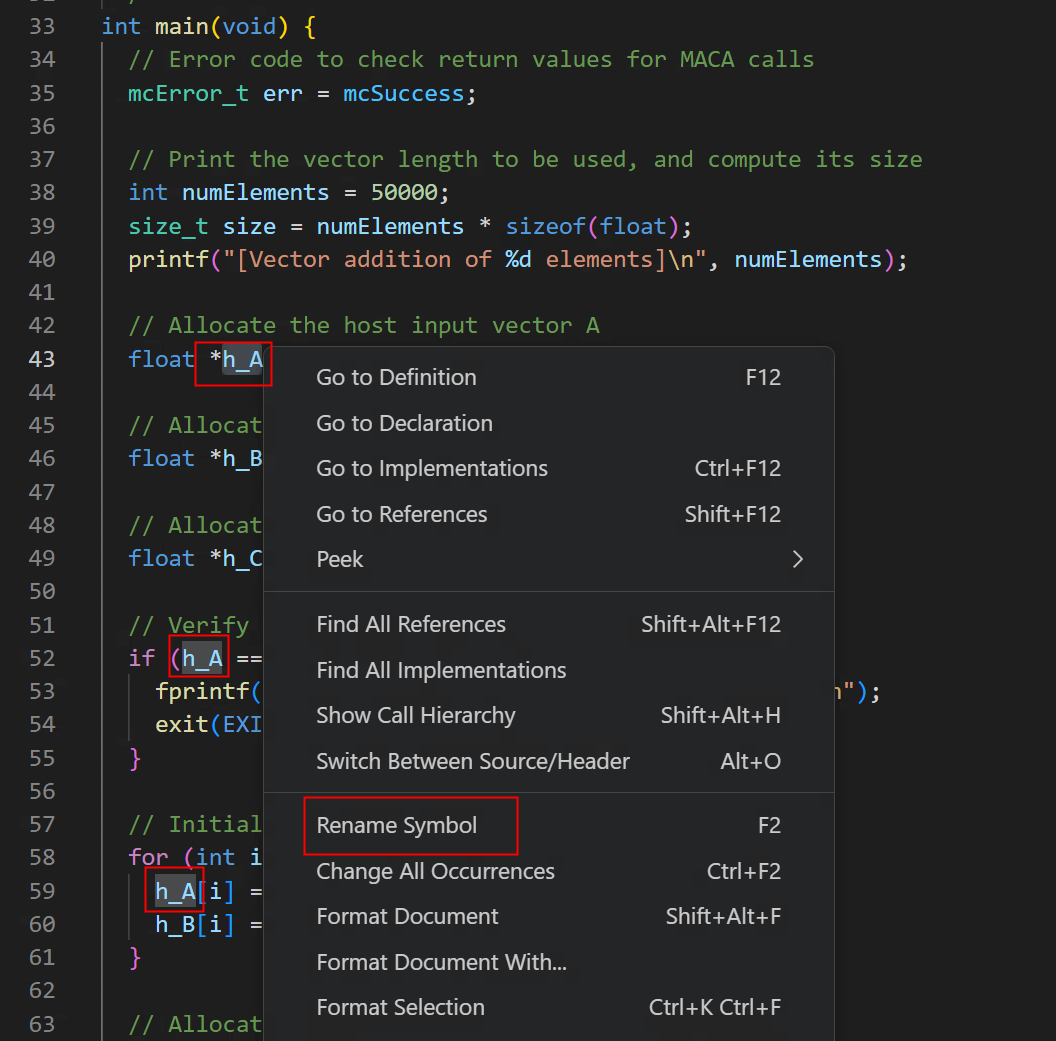1056x1041 pixels.
Task: Click h_A in the if condition on line 52
Action: [202, 658]
